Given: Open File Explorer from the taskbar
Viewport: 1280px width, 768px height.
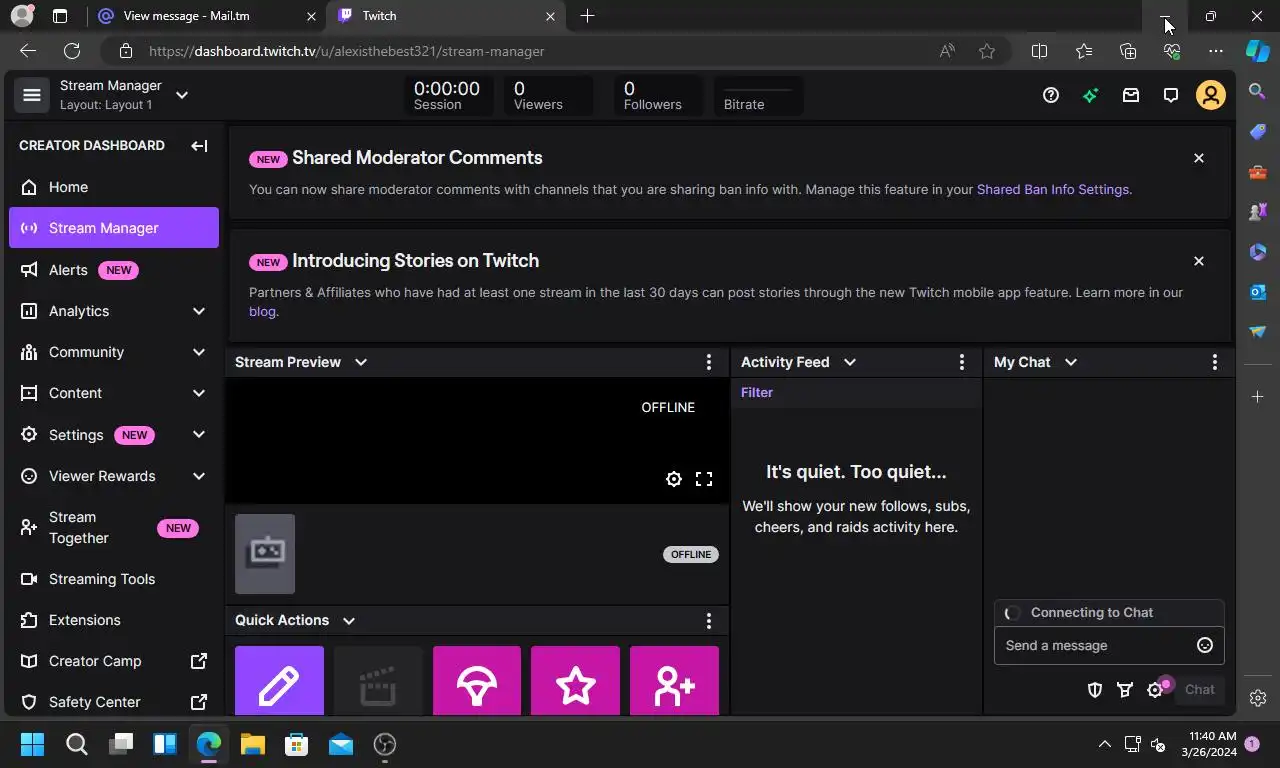Looking at the screenshot, I should click(252, 744).
